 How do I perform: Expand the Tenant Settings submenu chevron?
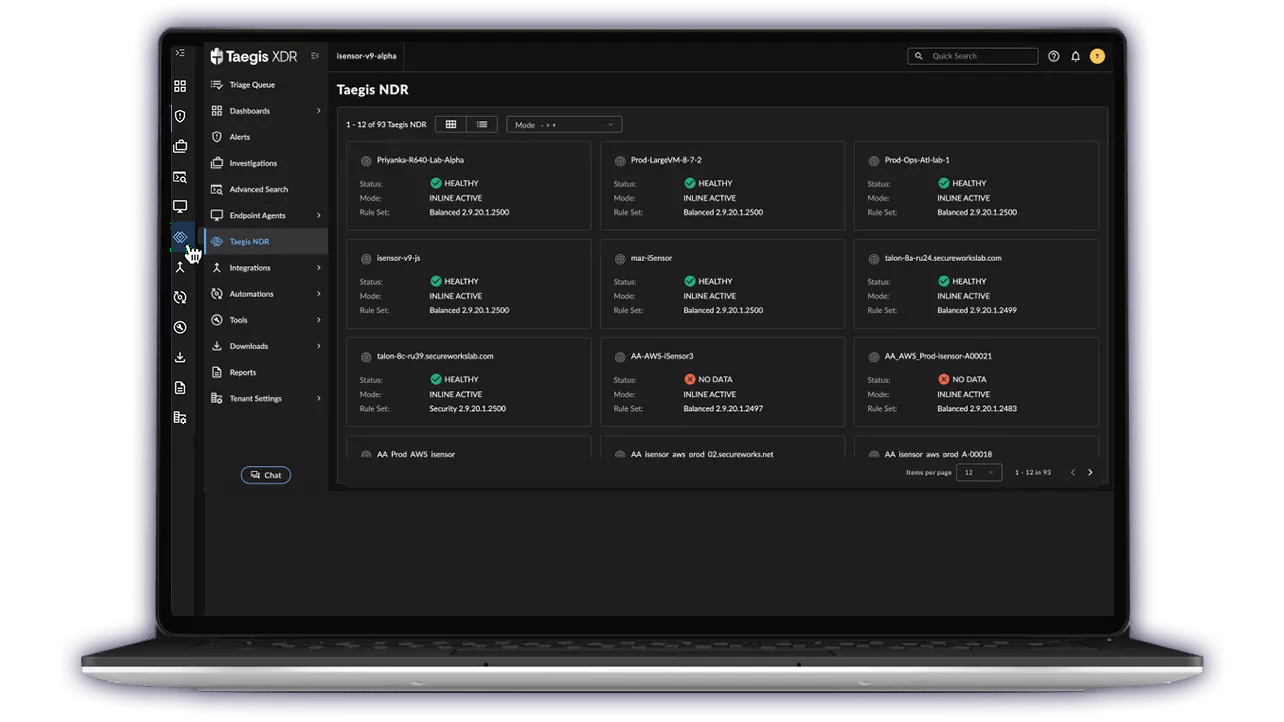click(319, 398)
